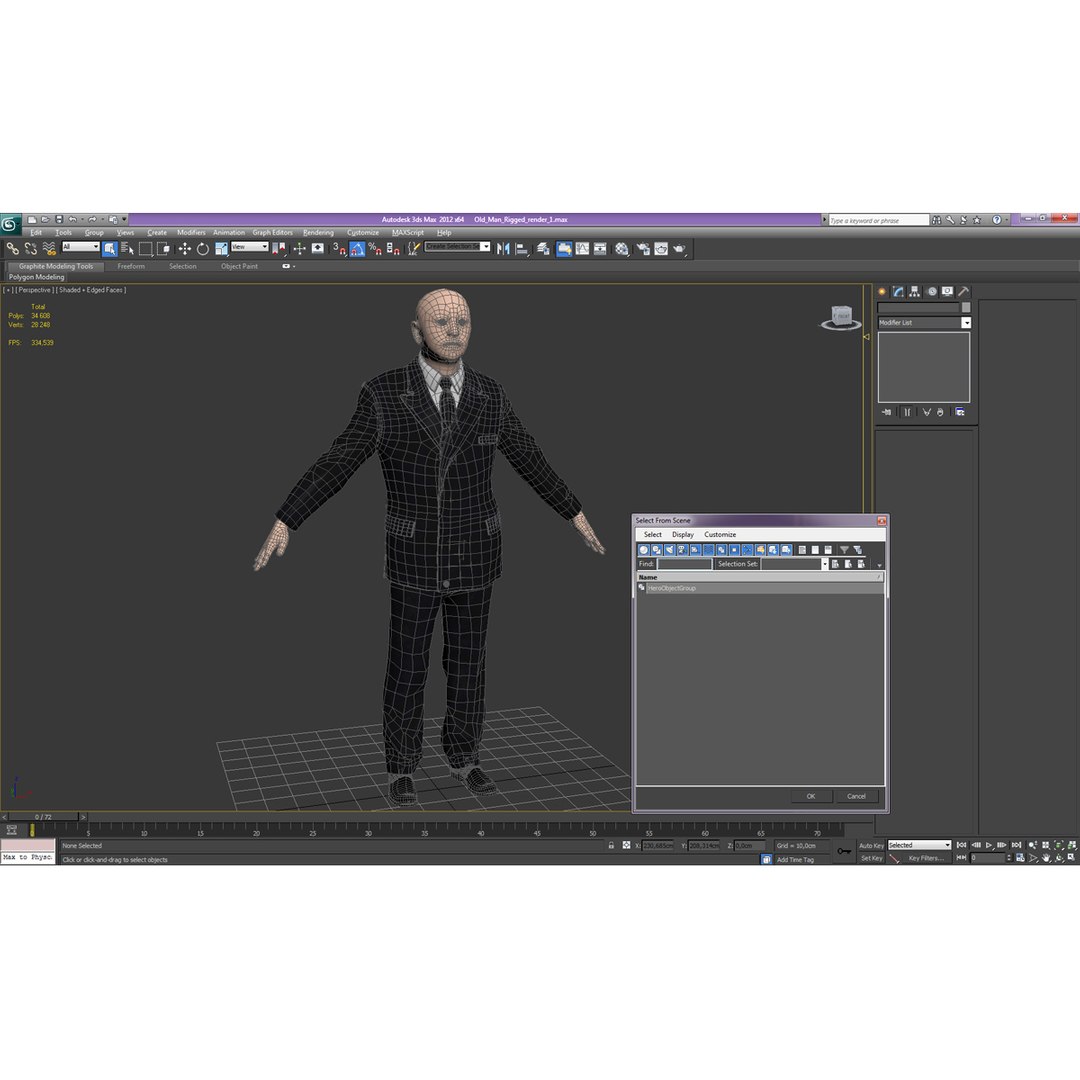Click the Select and Link tool
The height and width of the screenshot is (1080, 1080).
pyautogui.click(x=12, y=249)
